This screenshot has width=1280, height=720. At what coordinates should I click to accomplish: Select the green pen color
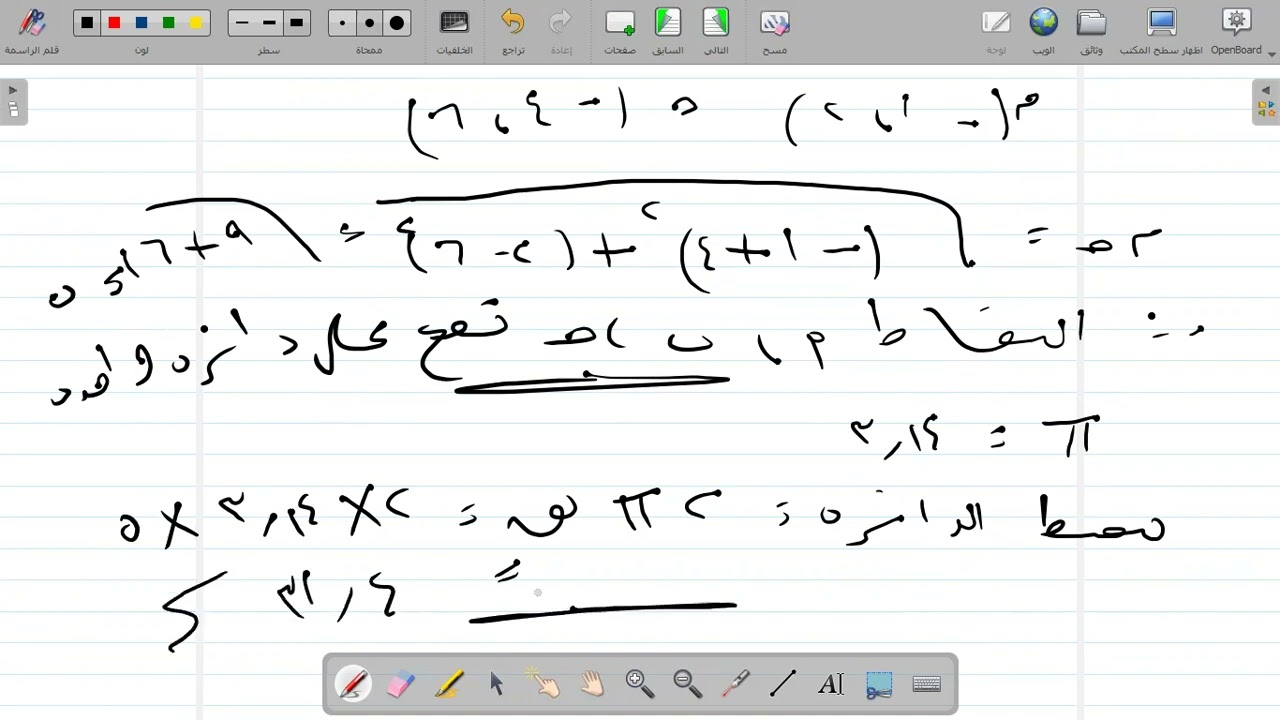168,23
